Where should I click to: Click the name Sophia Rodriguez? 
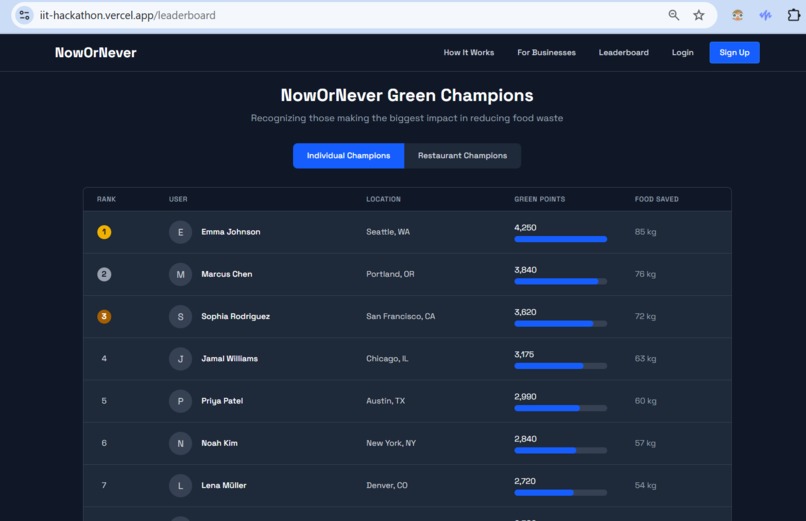(235, 317)
